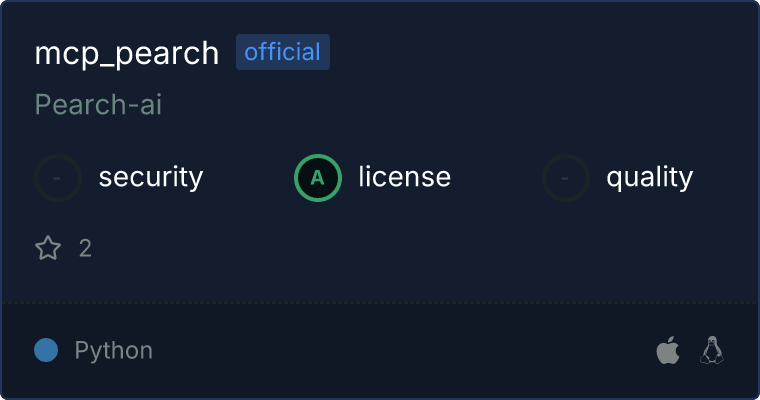Select the quality label text
The image size is (760, 400).
click(x=649, y=177)
